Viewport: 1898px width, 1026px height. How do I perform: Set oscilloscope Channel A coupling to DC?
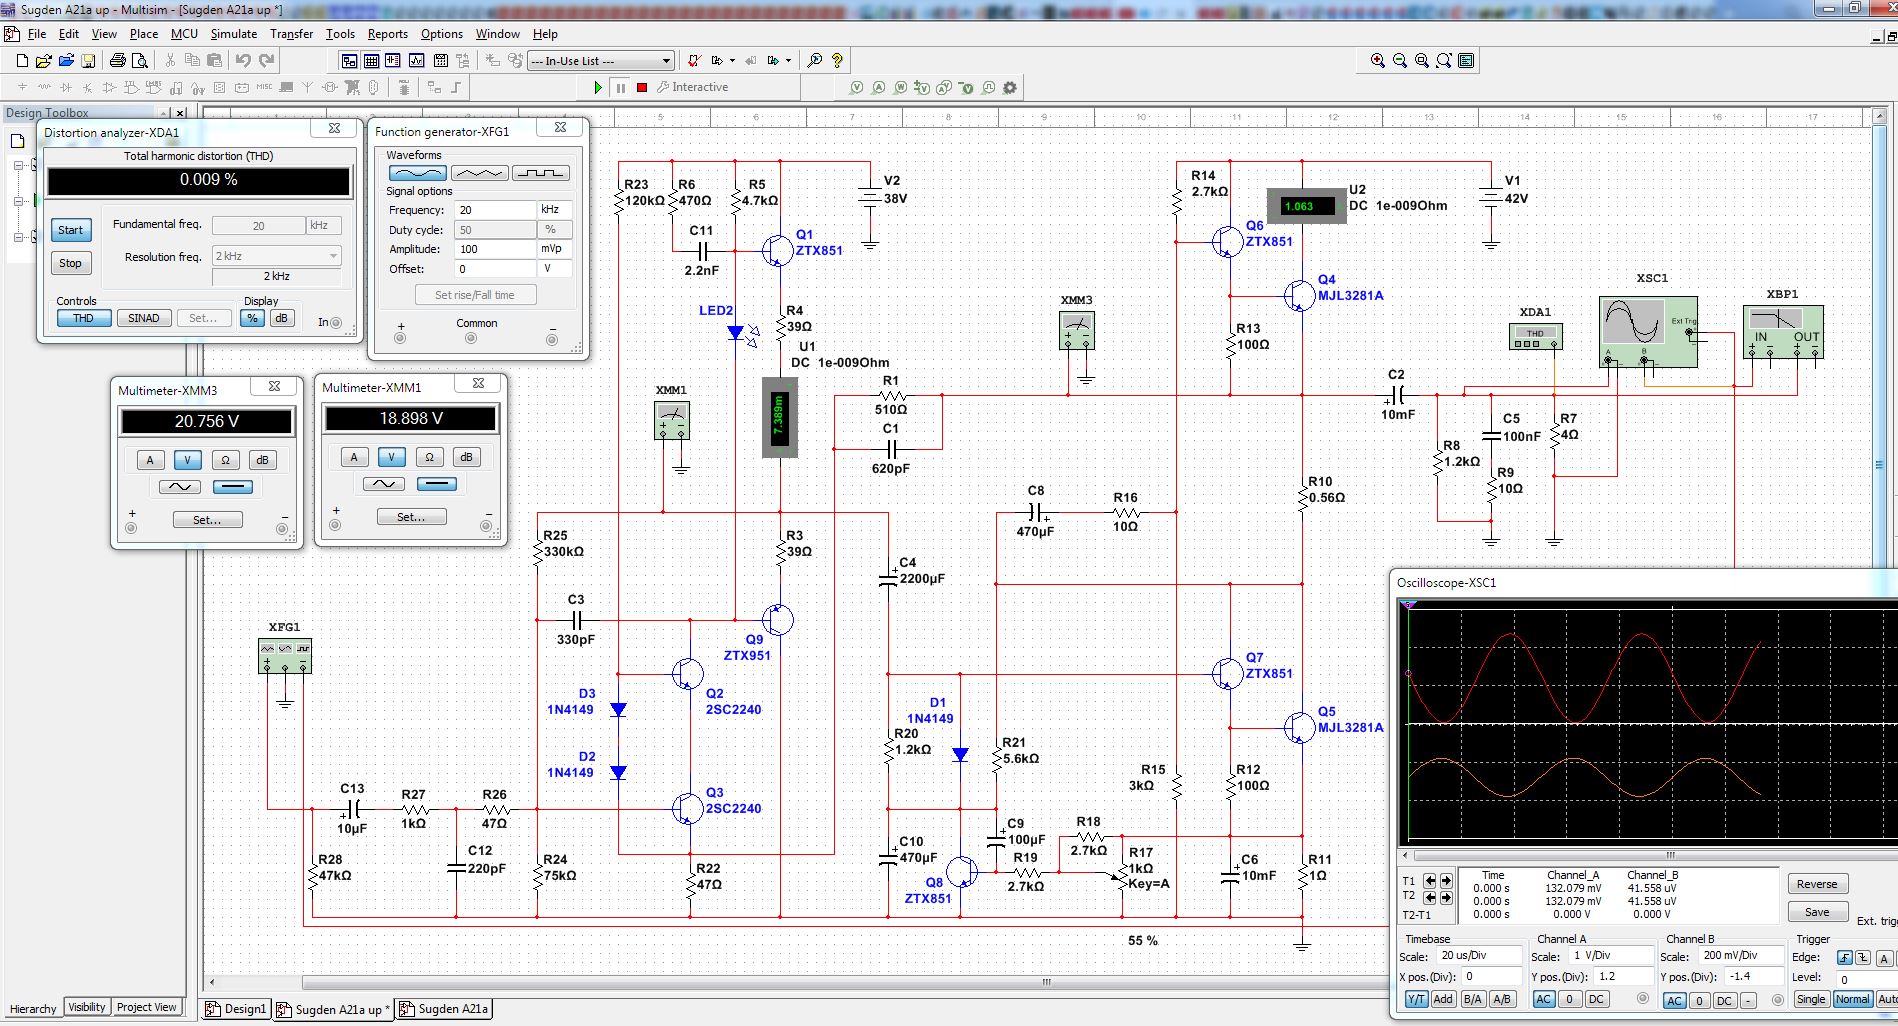pos(1596,999)
